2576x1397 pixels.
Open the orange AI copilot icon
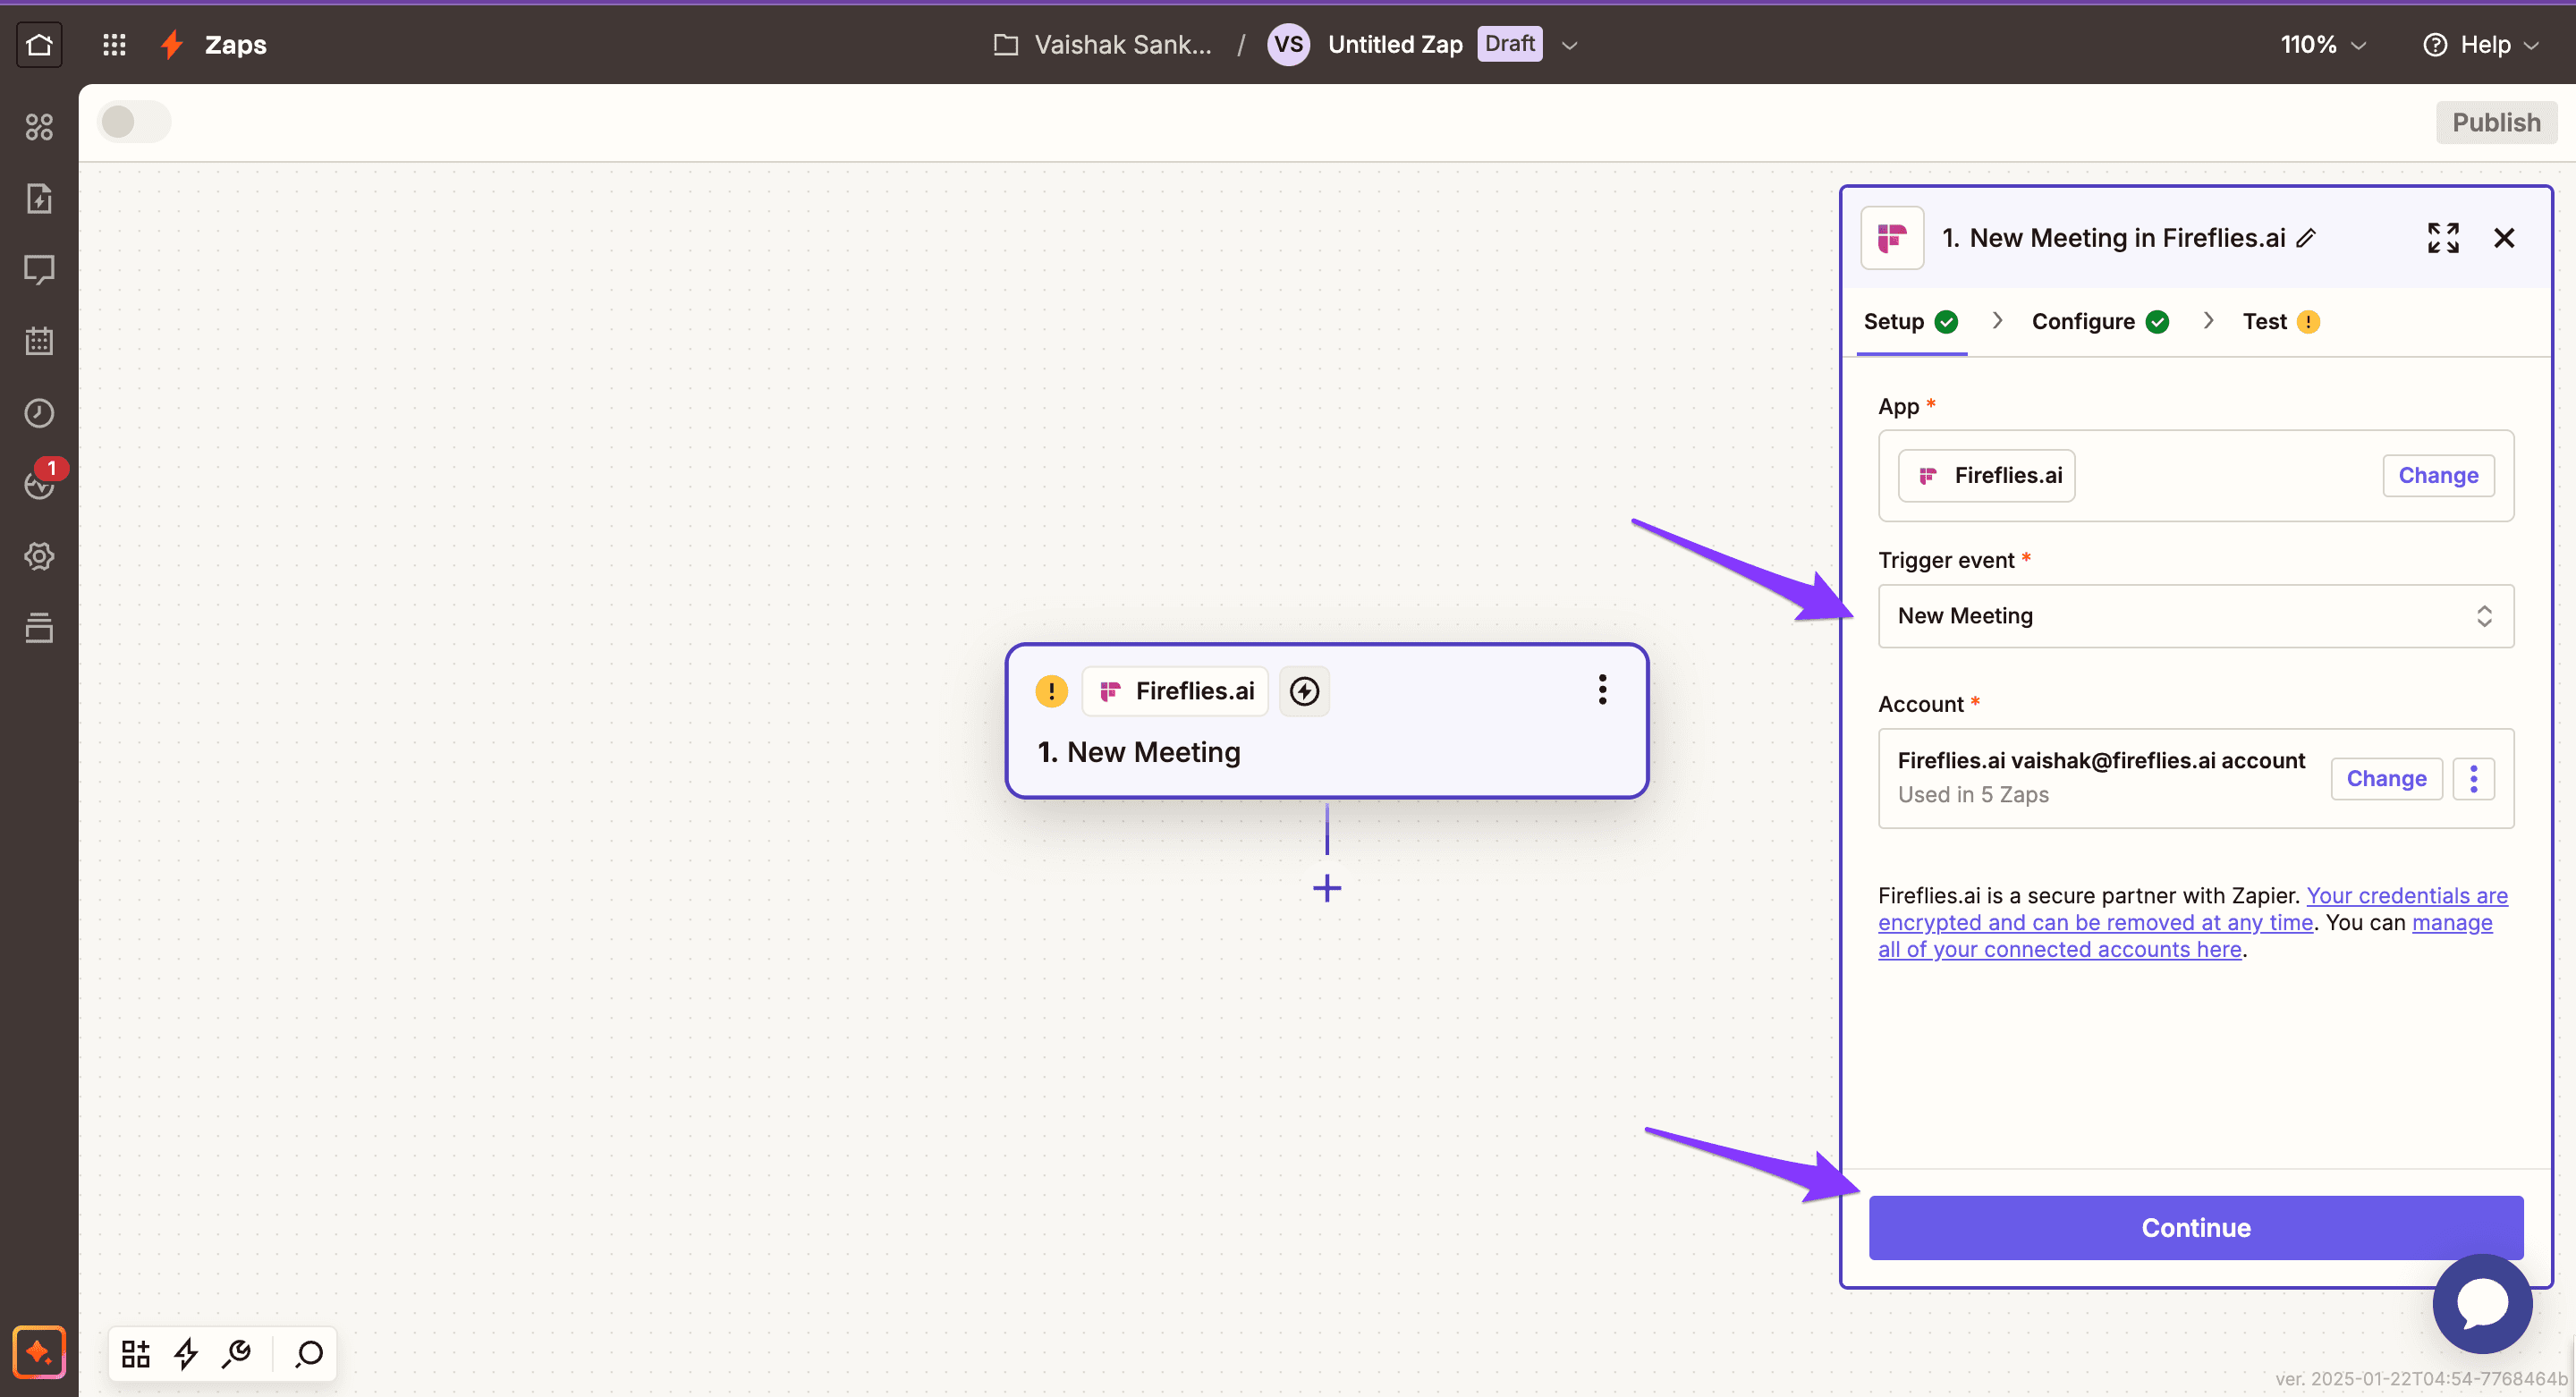(x=39, y=1353)
